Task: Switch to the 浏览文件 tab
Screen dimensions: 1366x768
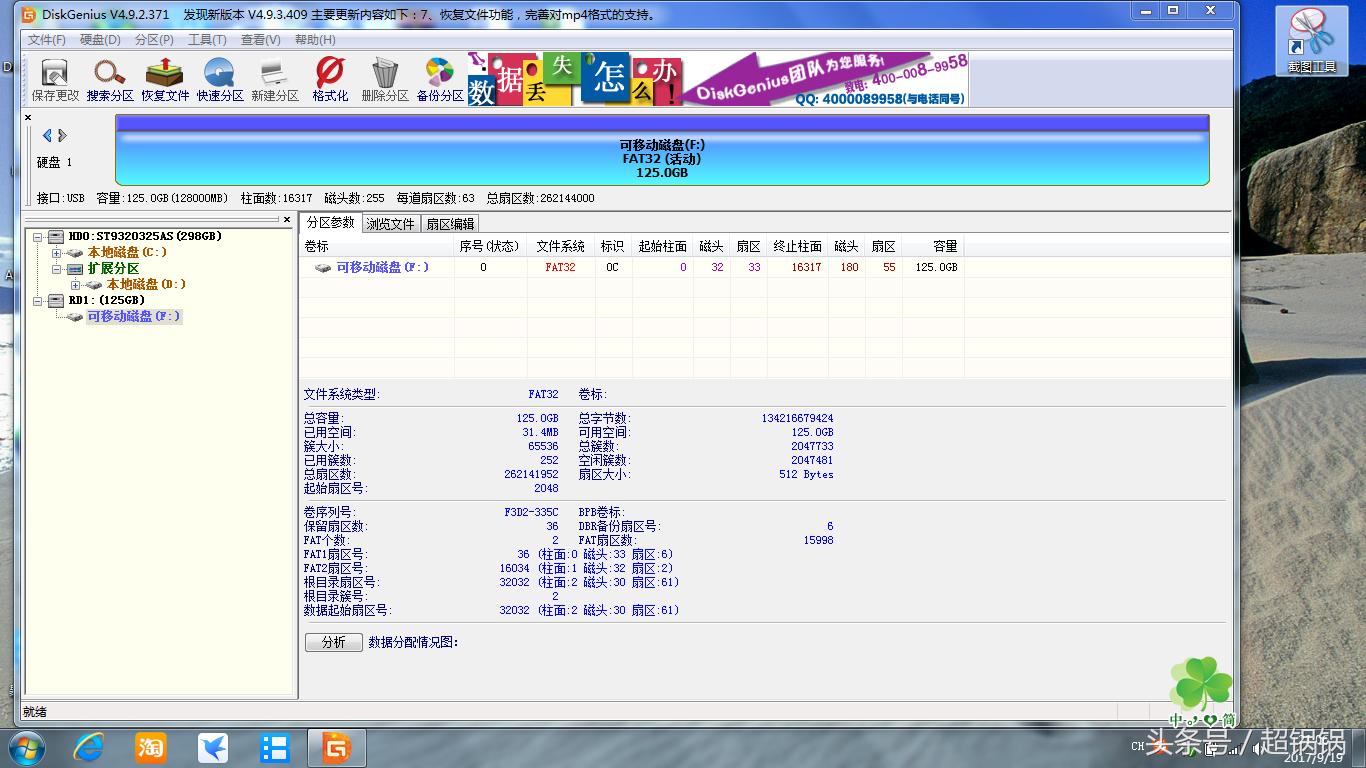Action: pos(390,223)
